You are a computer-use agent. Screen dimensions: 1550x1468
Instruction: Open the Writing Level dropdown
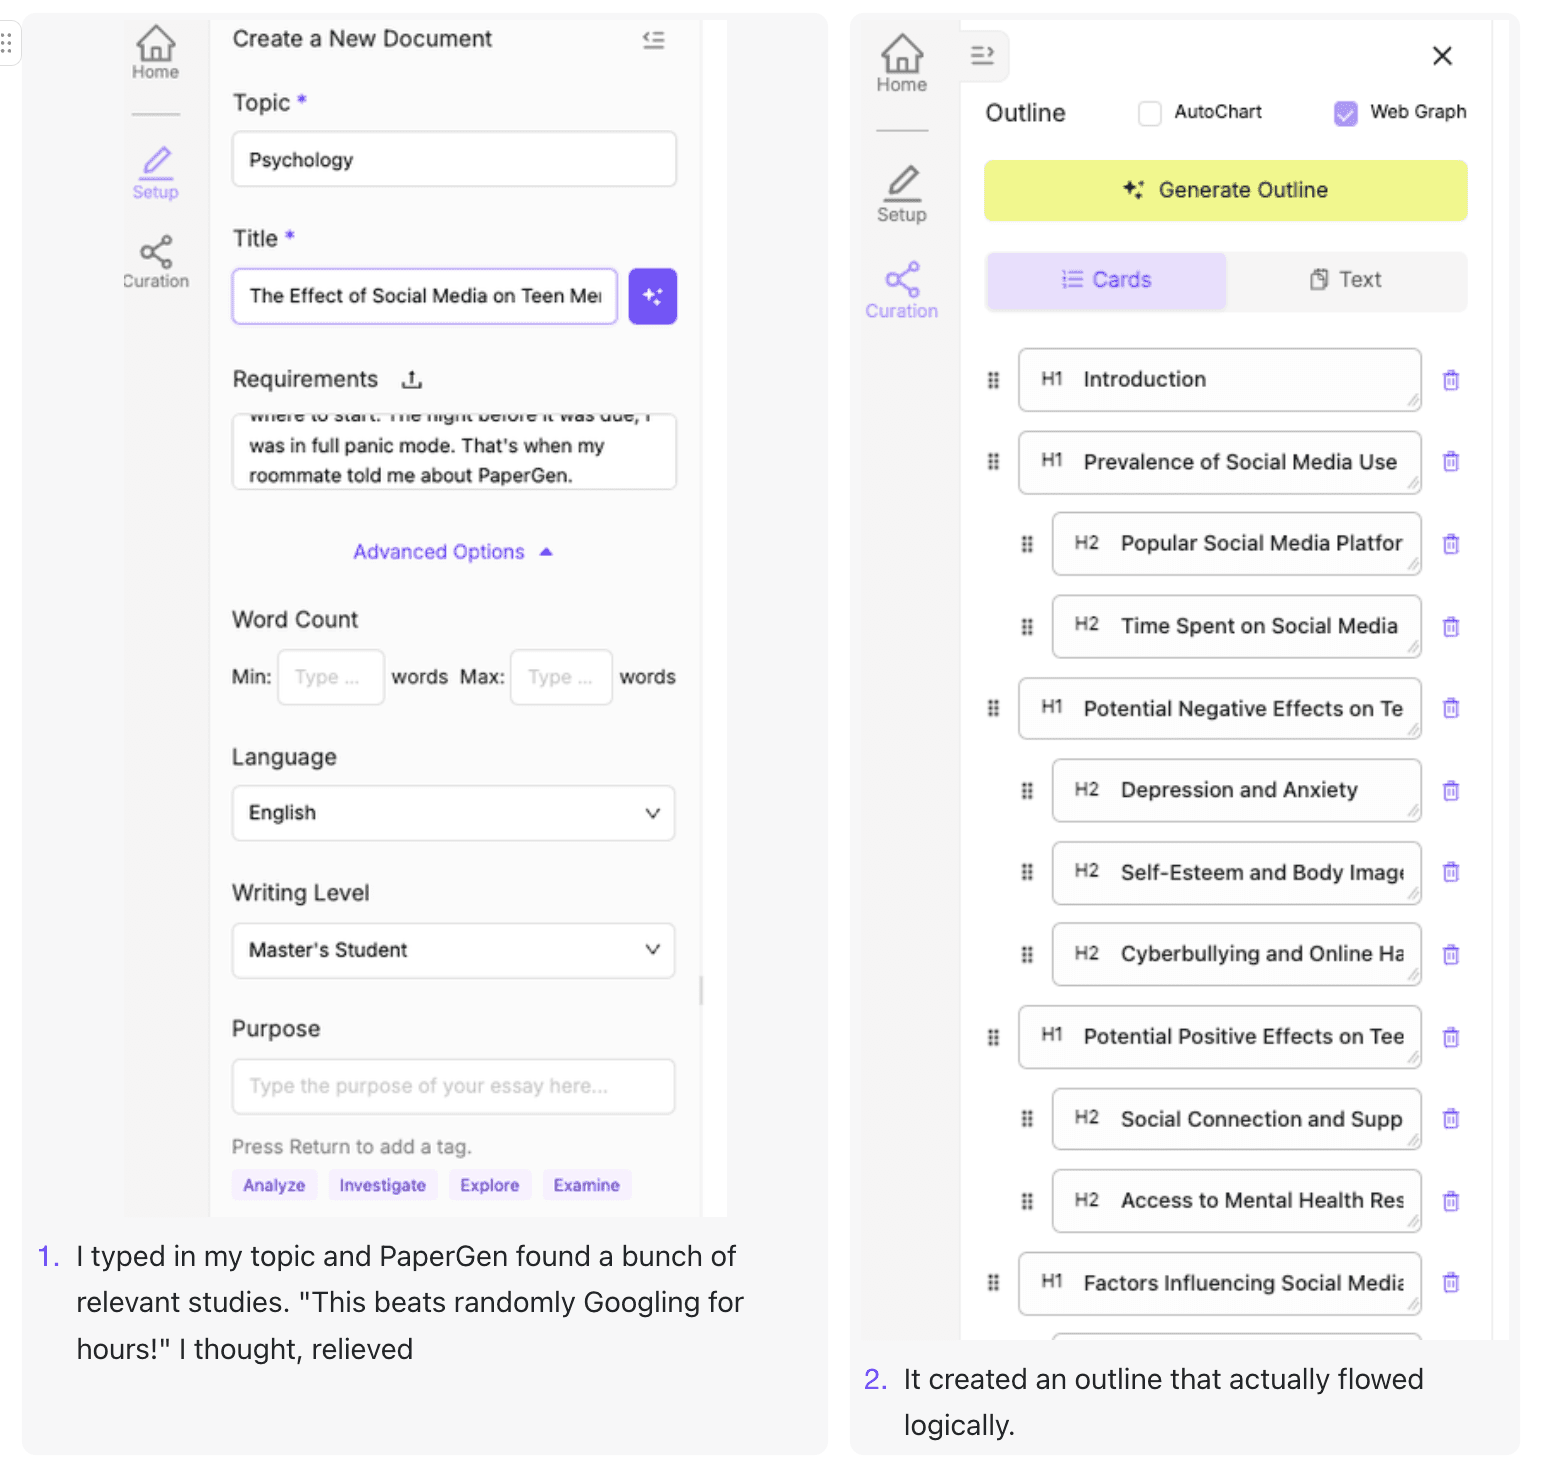(453, 950)
